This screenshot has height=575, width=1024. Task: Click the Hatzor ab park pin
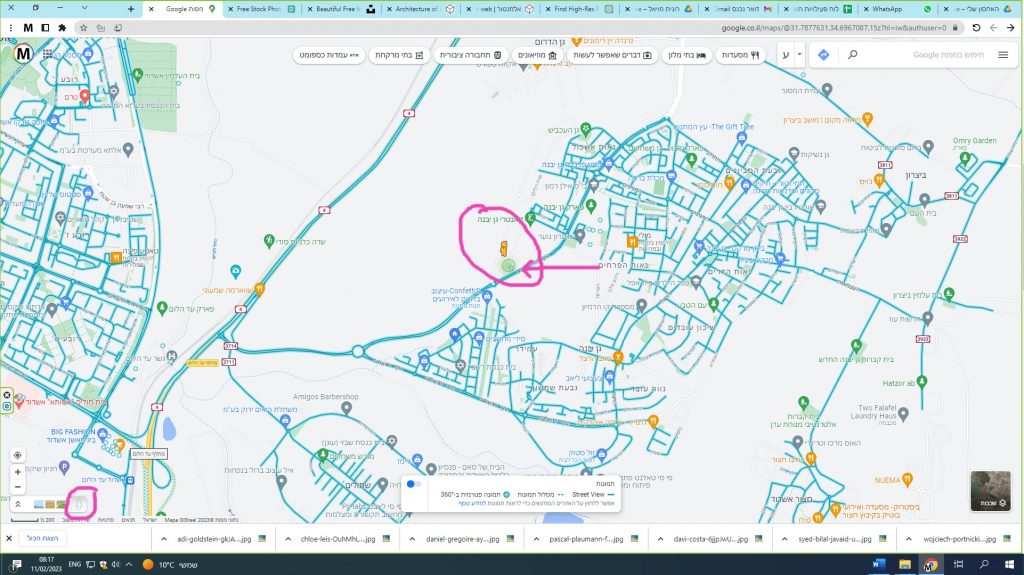click(922, 382)
